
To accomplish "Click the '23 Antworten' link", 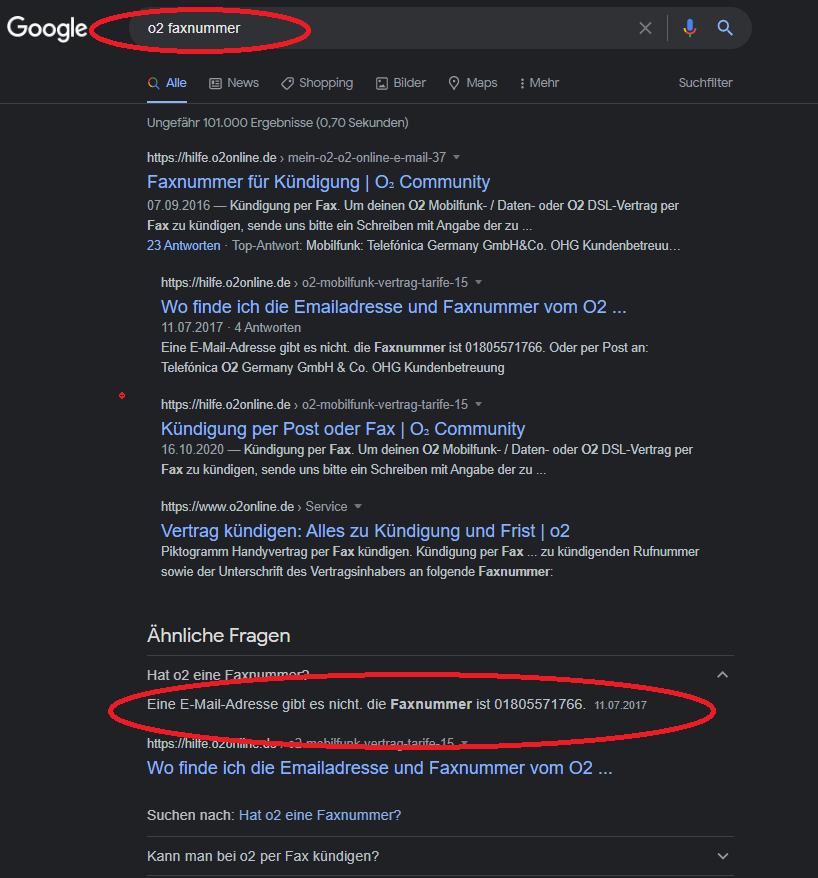I will [x=184, y=245].
